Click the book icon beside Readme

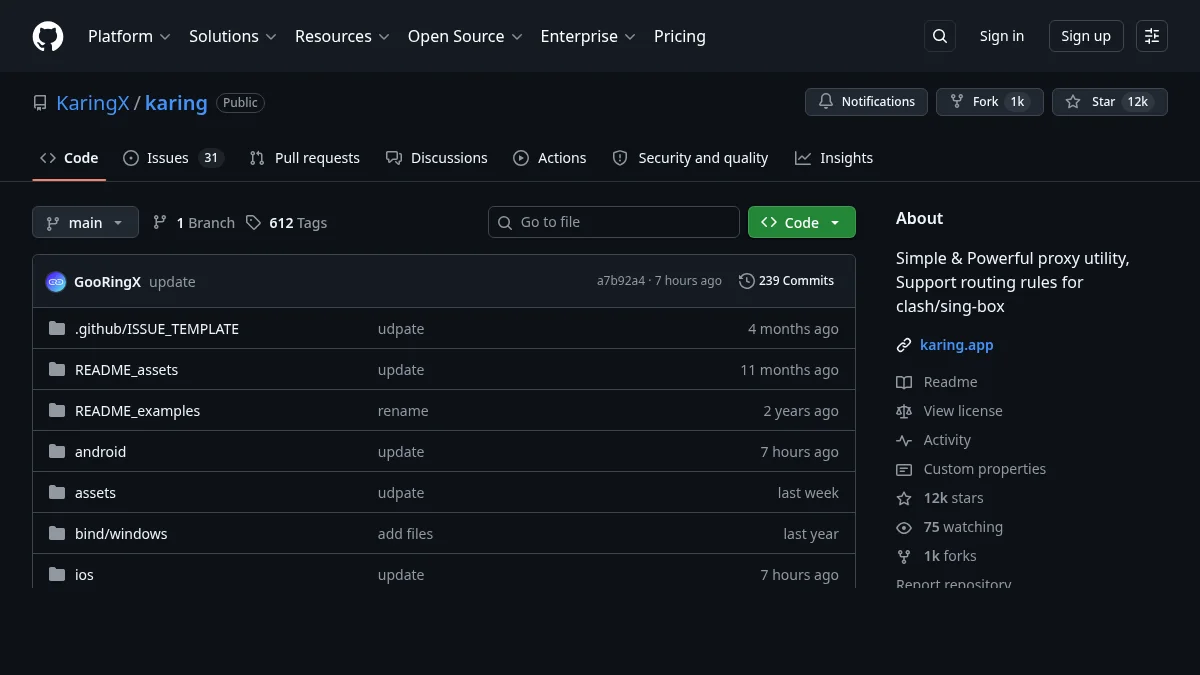[904, 382]
